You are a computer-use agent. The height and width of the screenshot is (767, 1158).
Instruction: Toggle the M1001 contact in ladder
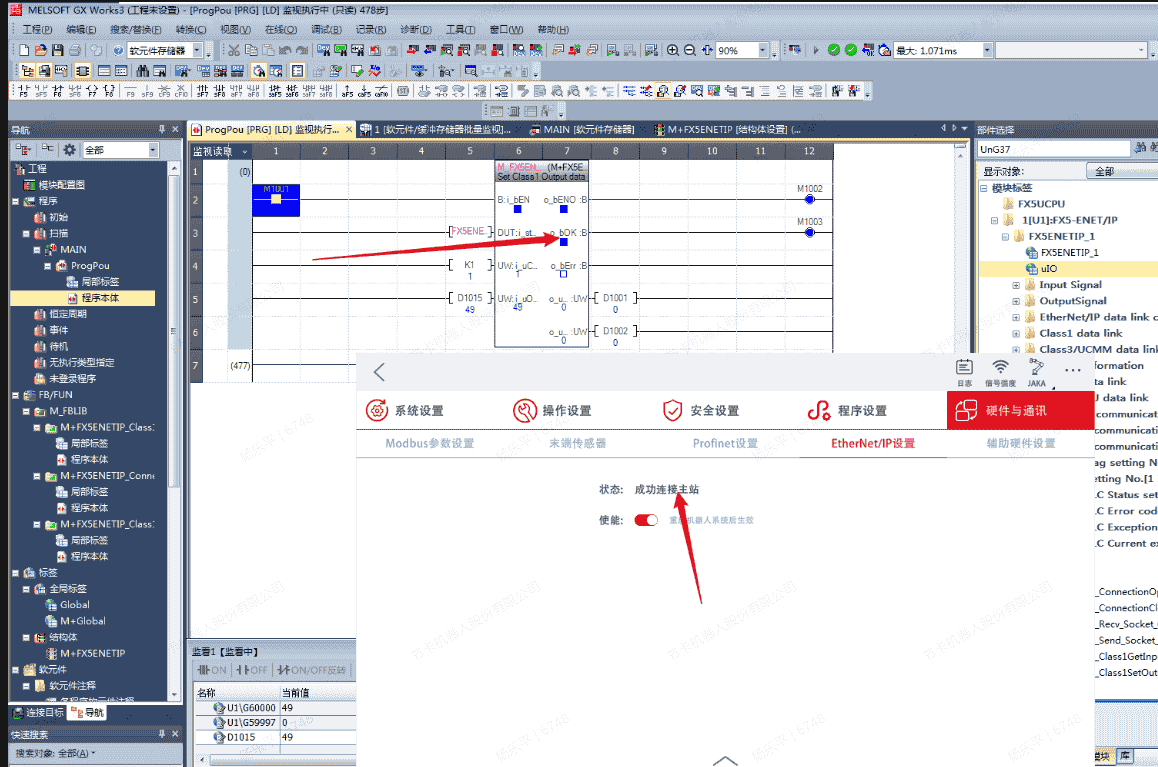tap(276, 199)
